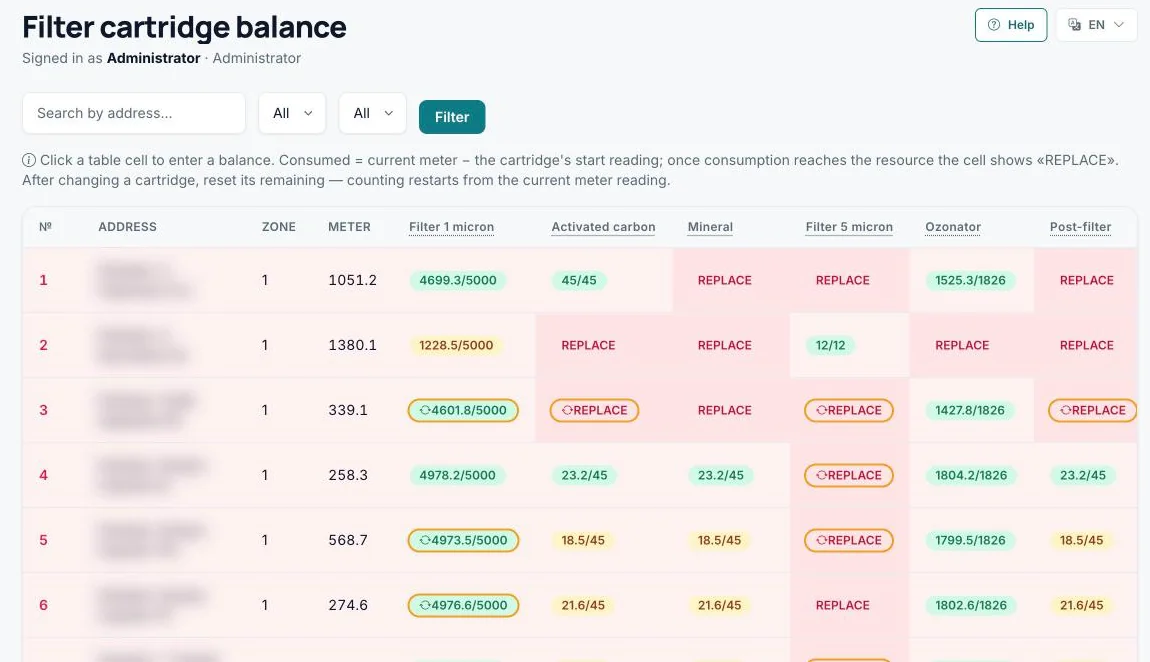
Task: Open the EN language selector
Action: pos(1096,25)
